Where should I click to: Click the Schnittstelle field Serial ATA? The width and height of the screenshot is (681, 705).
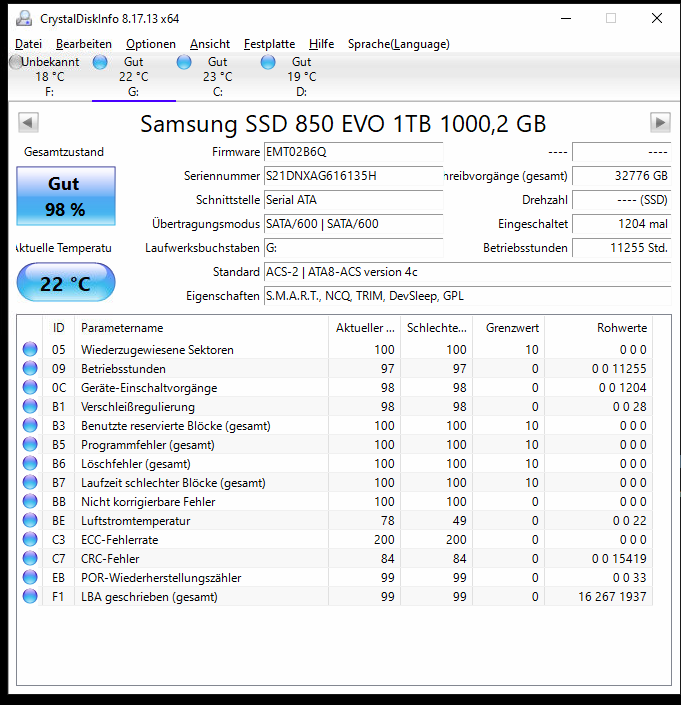click(x=353, y=200)
